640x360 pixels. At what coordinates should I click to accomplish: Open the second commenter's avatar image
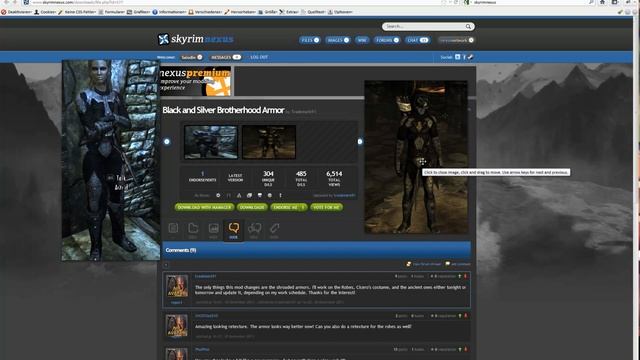coord(177,325)
